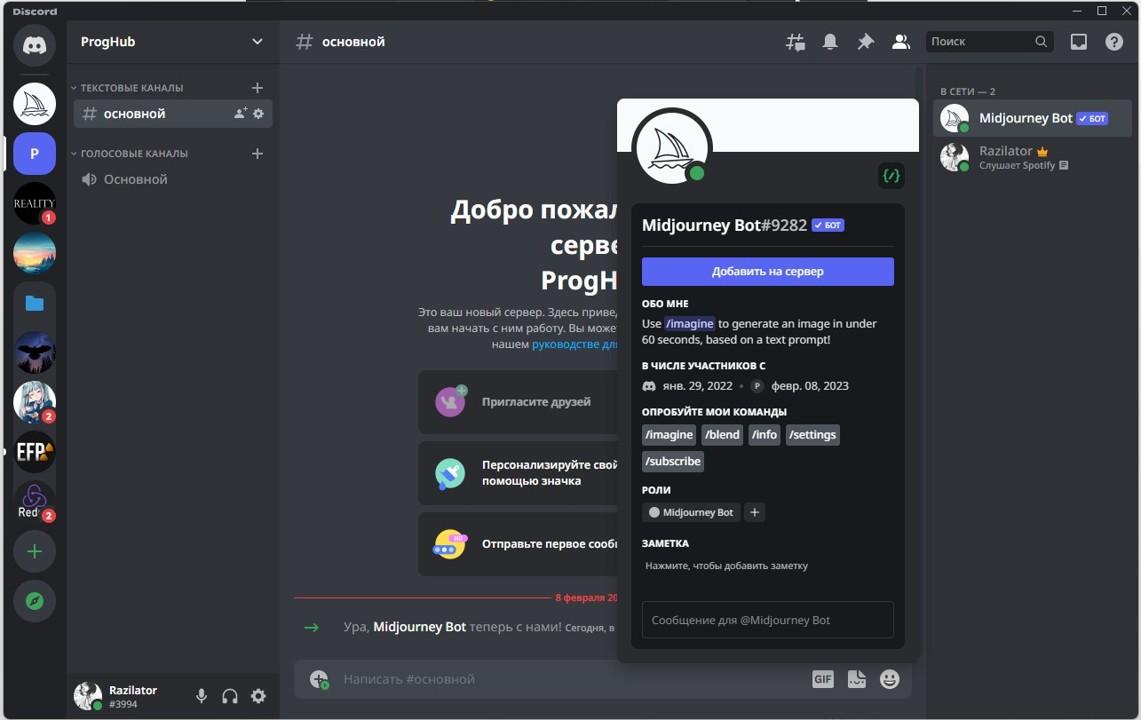Open the REALITY server icon
This screenshot has width=1141, height=720.
pyautogui.click(x=34, y=203)
